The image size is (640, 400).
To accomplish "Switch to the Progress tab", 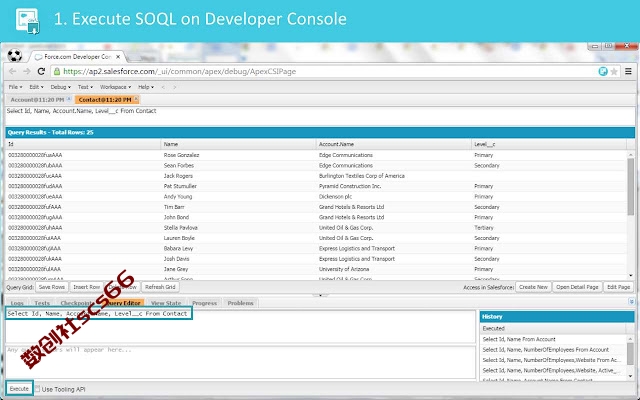I will (x=204, y=303).
